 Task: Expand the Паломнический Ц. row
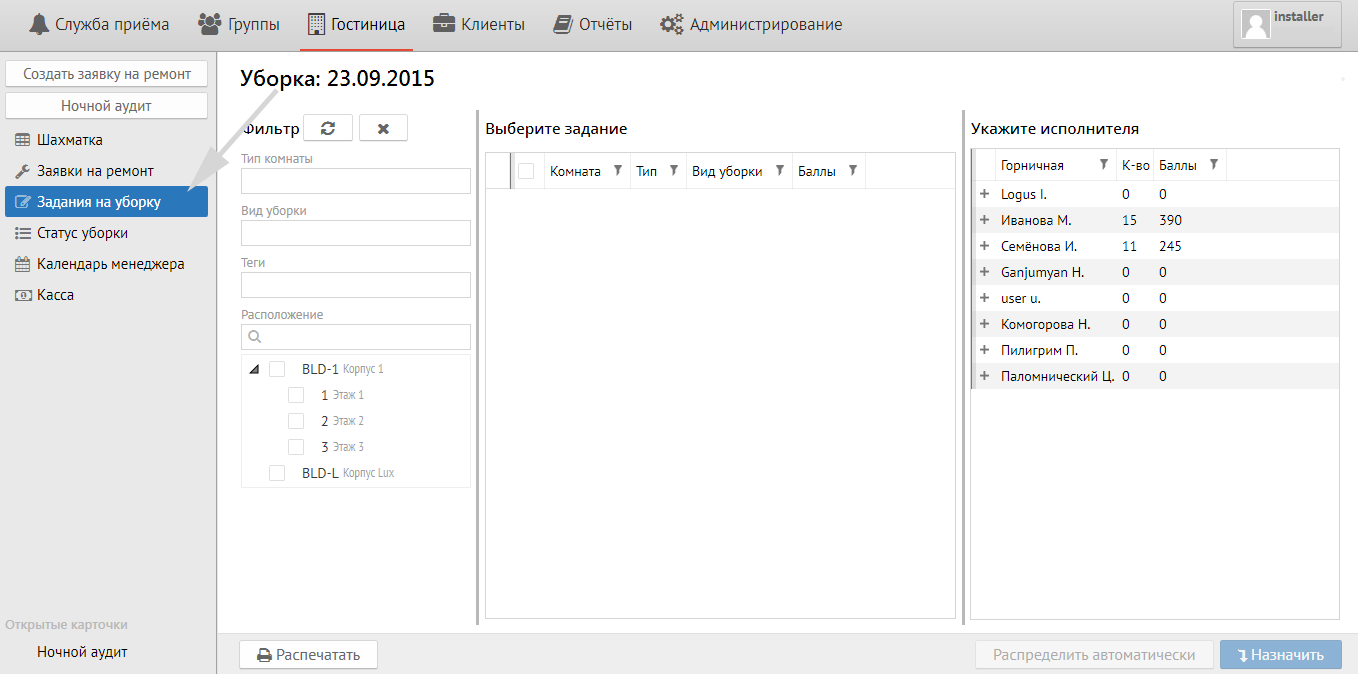tap(984, 376)
